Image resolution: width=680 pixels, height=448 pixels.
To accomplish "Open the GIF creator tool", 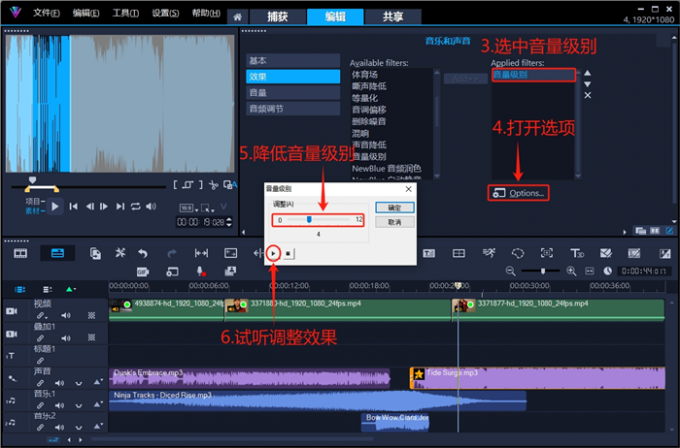I will [x=143, y=272].
